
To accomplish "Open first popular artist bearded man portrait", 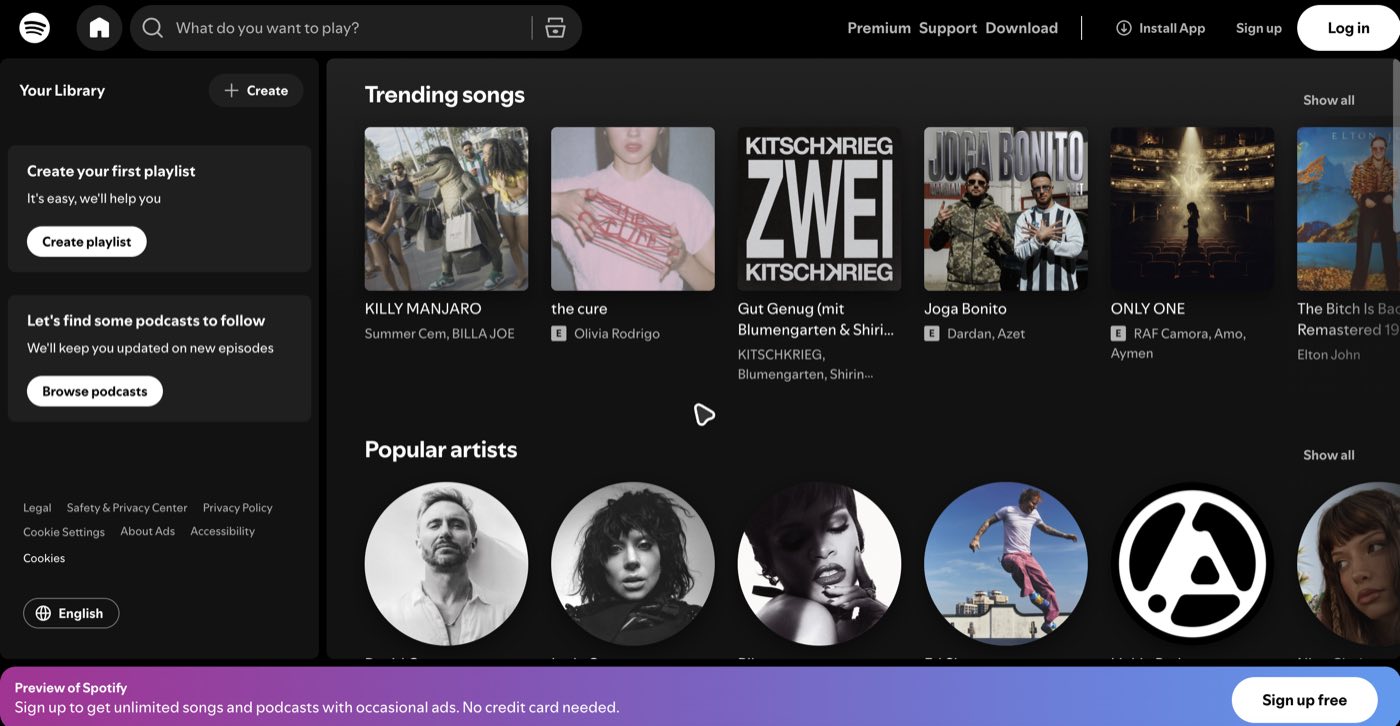I will pyautogui.click(x=446, y=564).
